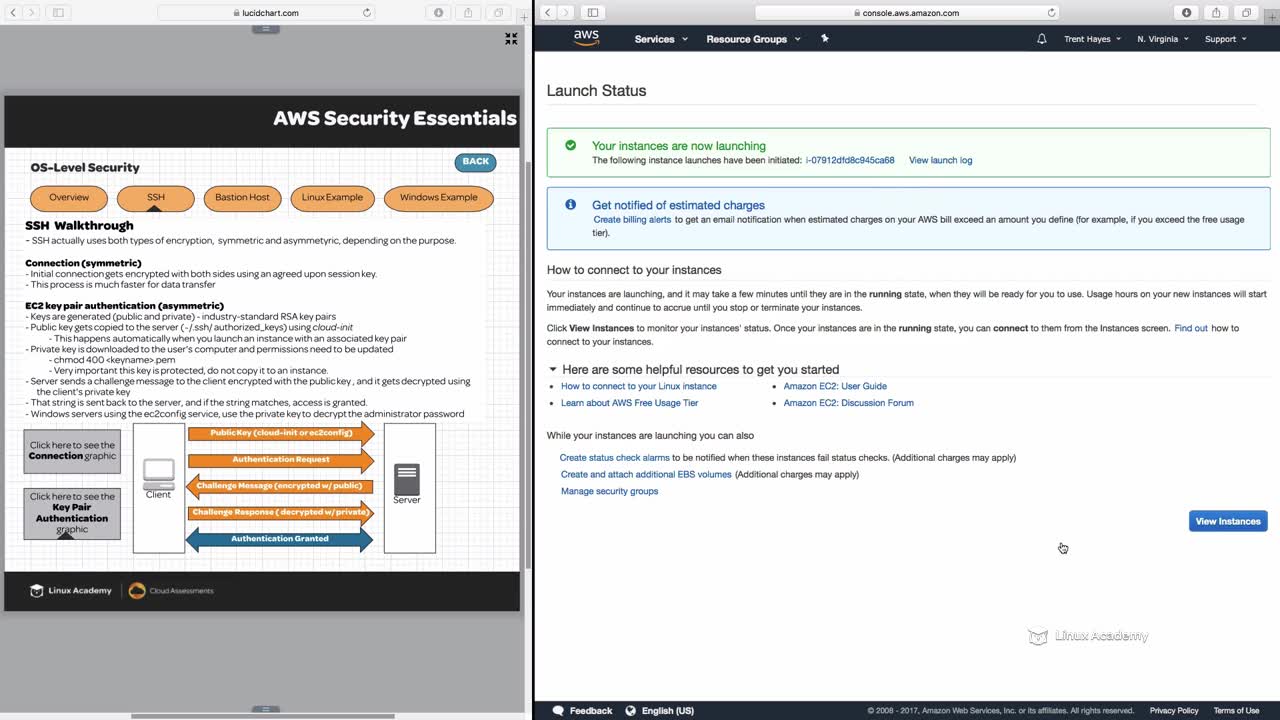
Task: Open the Manage security groups link
Action: [610, 492]
